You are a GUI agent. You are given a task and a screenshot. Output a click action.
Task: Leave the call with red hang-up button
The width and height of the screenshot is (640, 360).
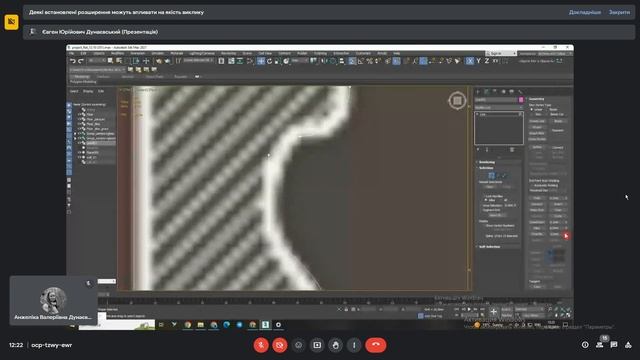coord(376,345)
